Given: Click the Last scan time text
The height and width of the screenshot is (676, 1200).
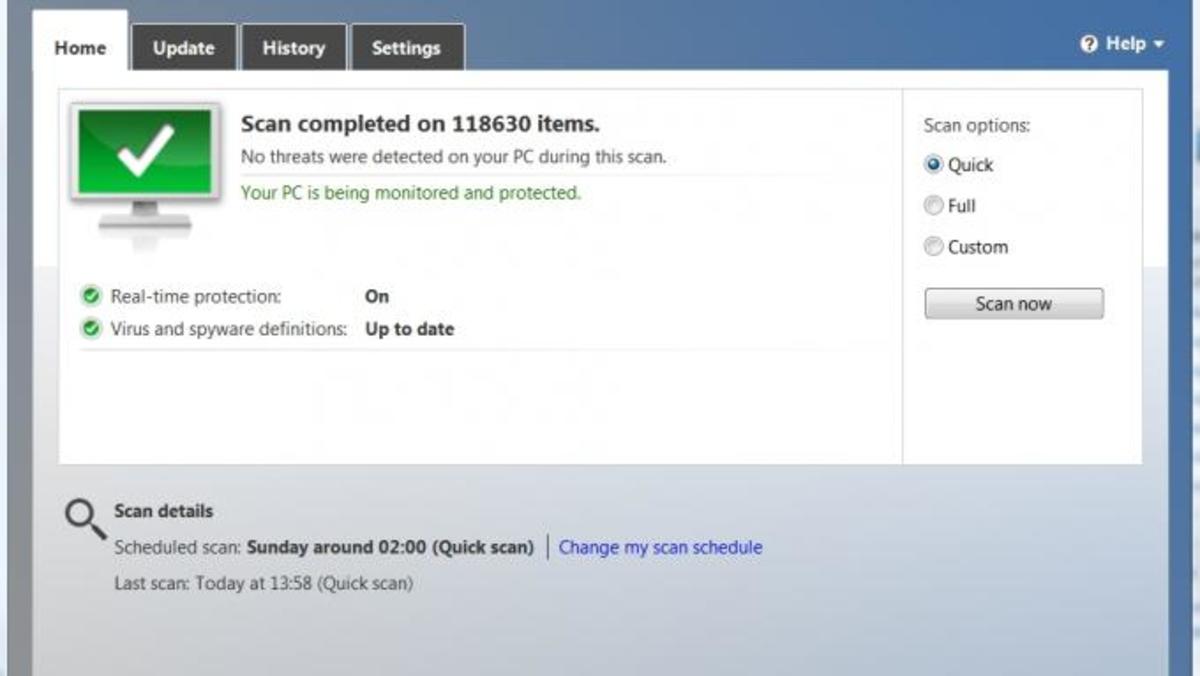Looking at the screenshot, I should coord(263,583).
